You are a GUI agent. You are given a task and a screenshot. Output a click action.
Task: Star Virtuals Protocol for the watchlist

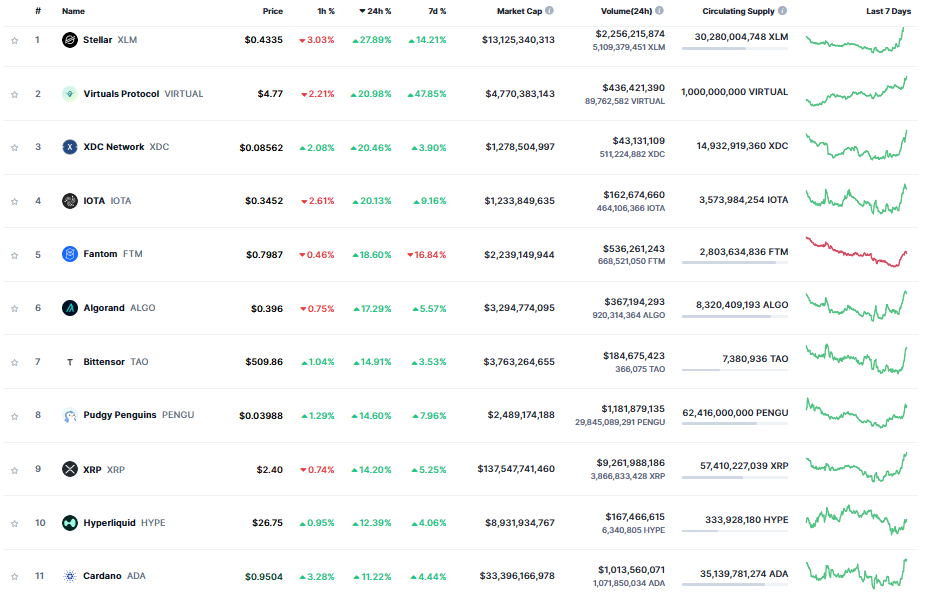15,94
